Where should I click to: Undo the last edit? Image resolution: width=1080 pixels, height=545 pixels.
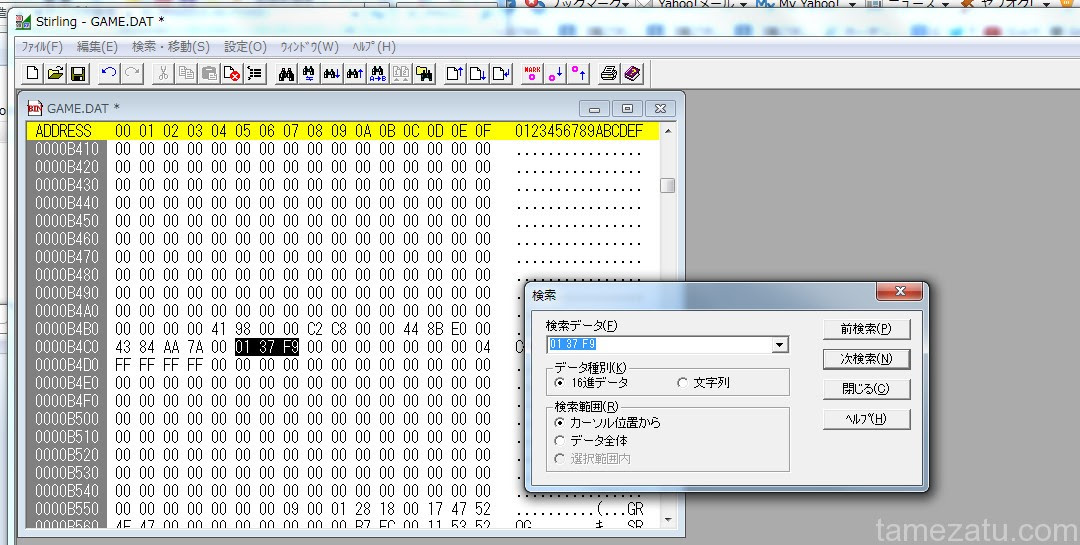(x=108, y=73)
